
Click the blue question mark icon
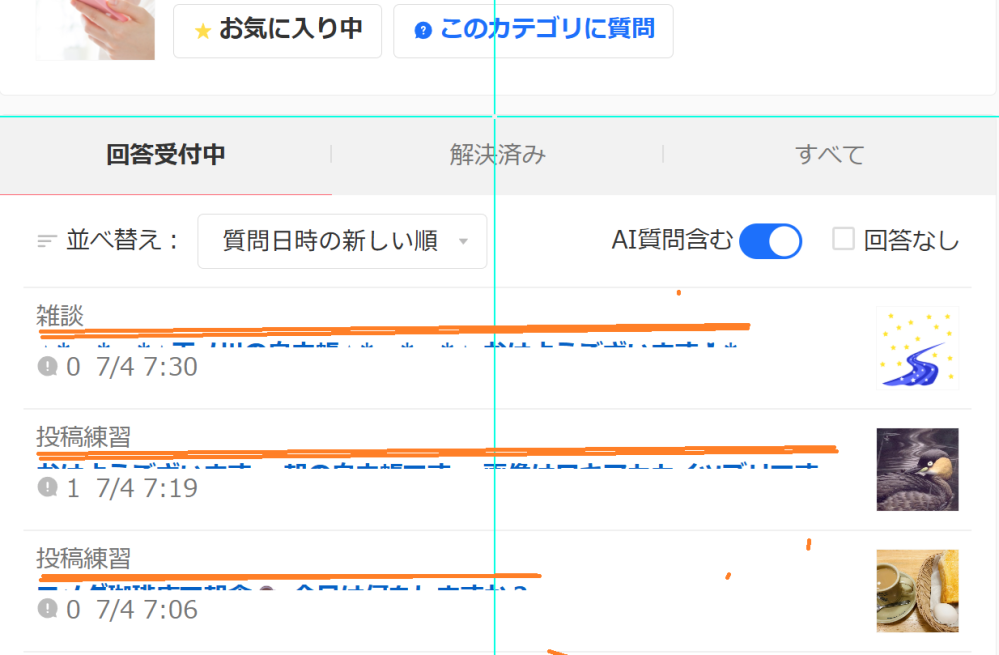423,30
